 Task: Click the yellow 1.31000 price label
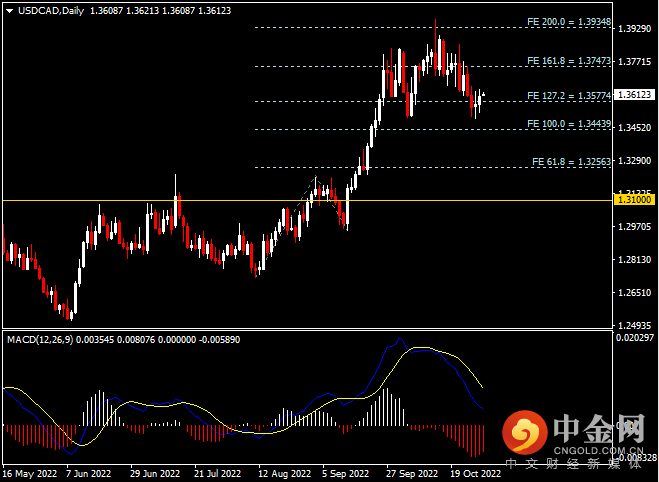pos(635,200)
